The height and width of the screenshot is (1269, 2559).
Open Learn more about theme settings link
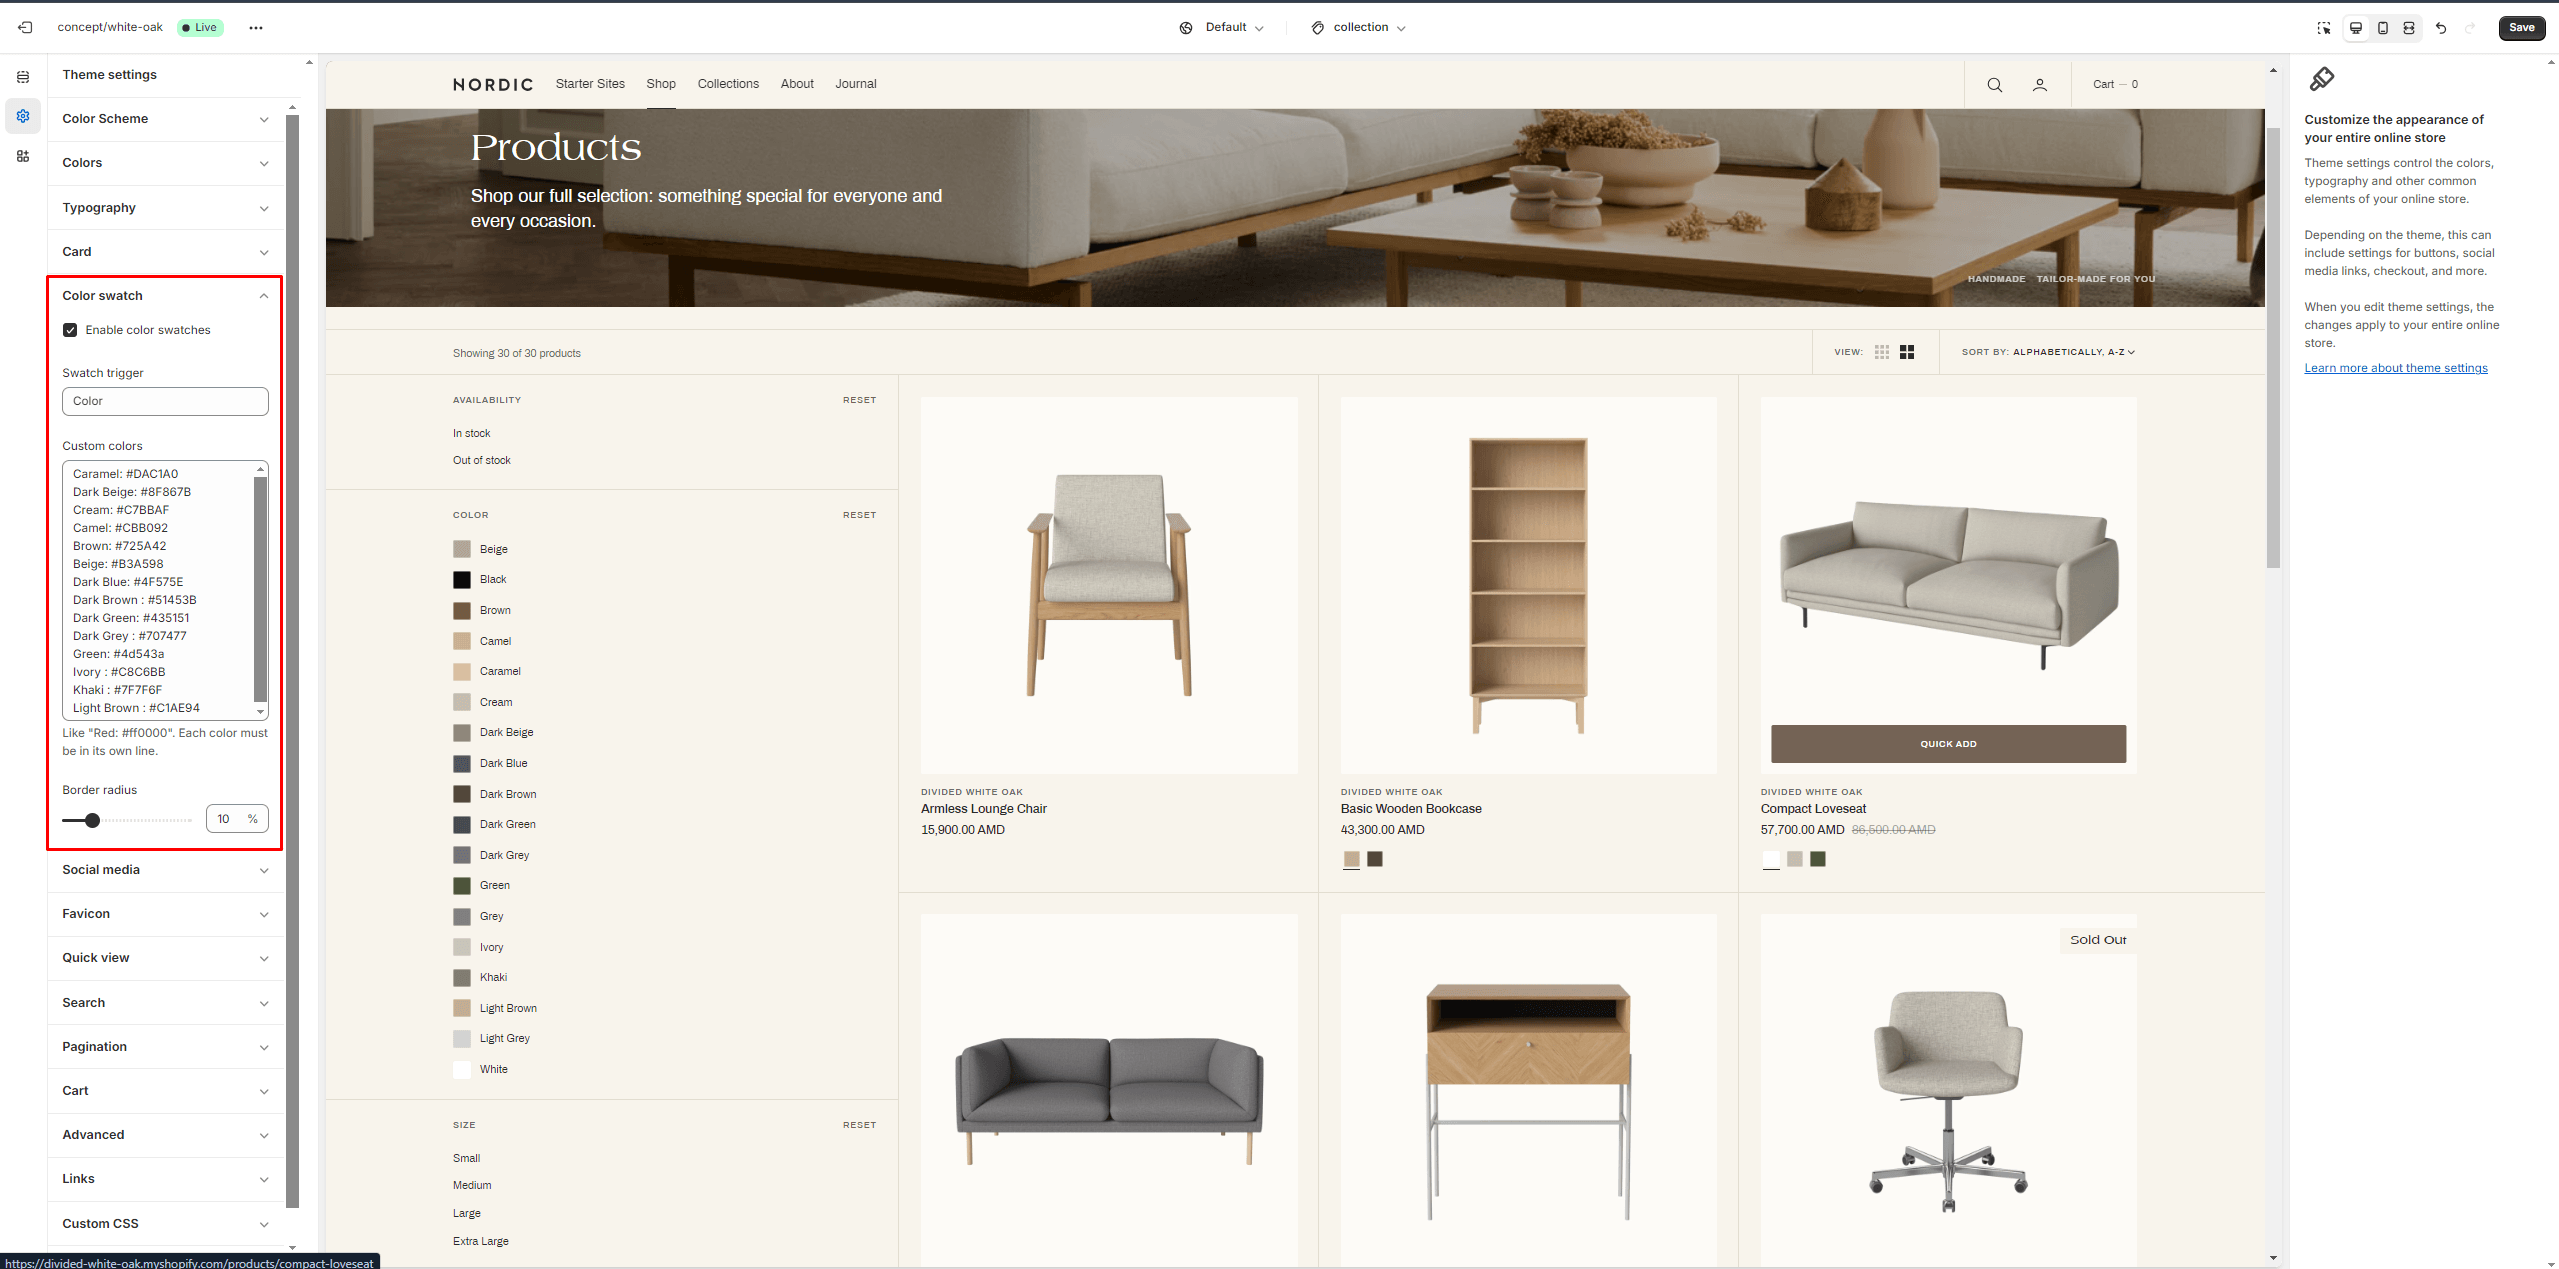coord(2395,368)
